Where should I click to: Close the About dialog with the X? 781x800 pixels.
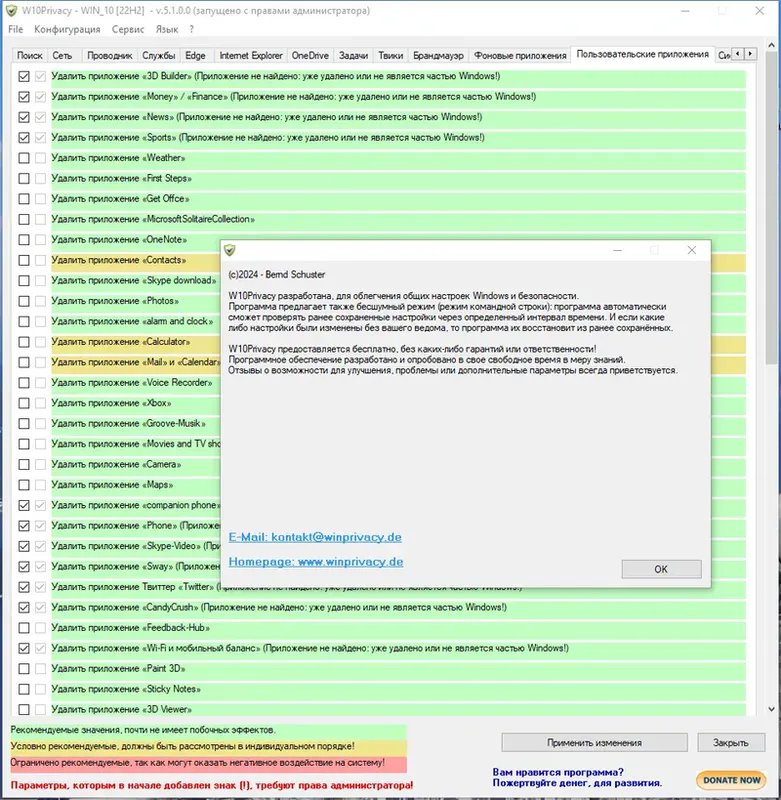(691, 250)
